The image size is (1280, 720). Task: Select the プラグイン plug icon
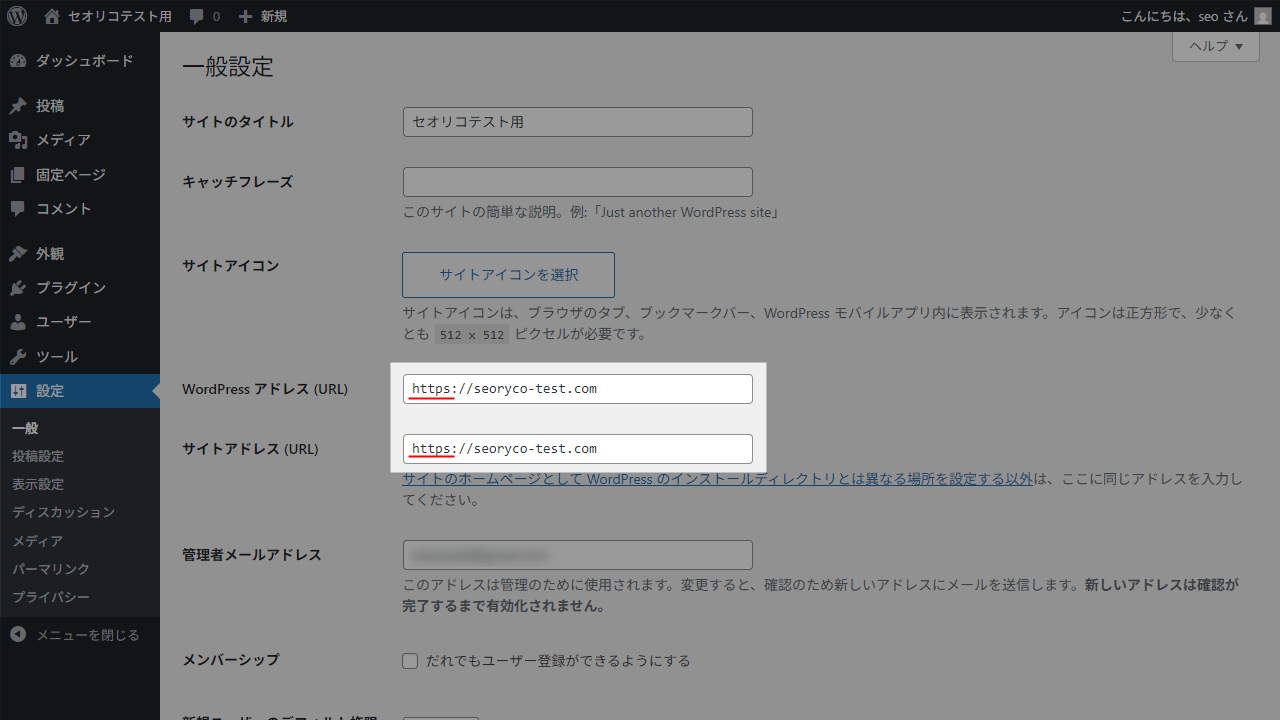coord(18,287)
